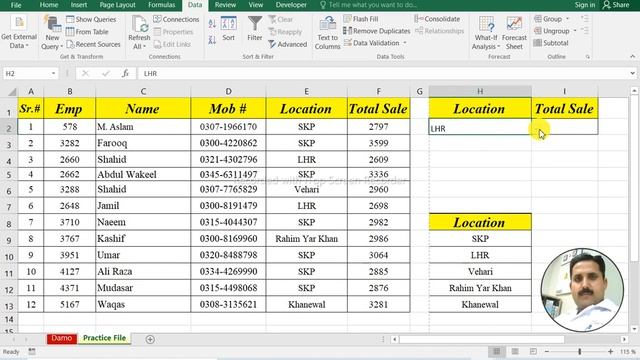Open Outline dialog launcher
640x360 pixels.
click(588, 57)
